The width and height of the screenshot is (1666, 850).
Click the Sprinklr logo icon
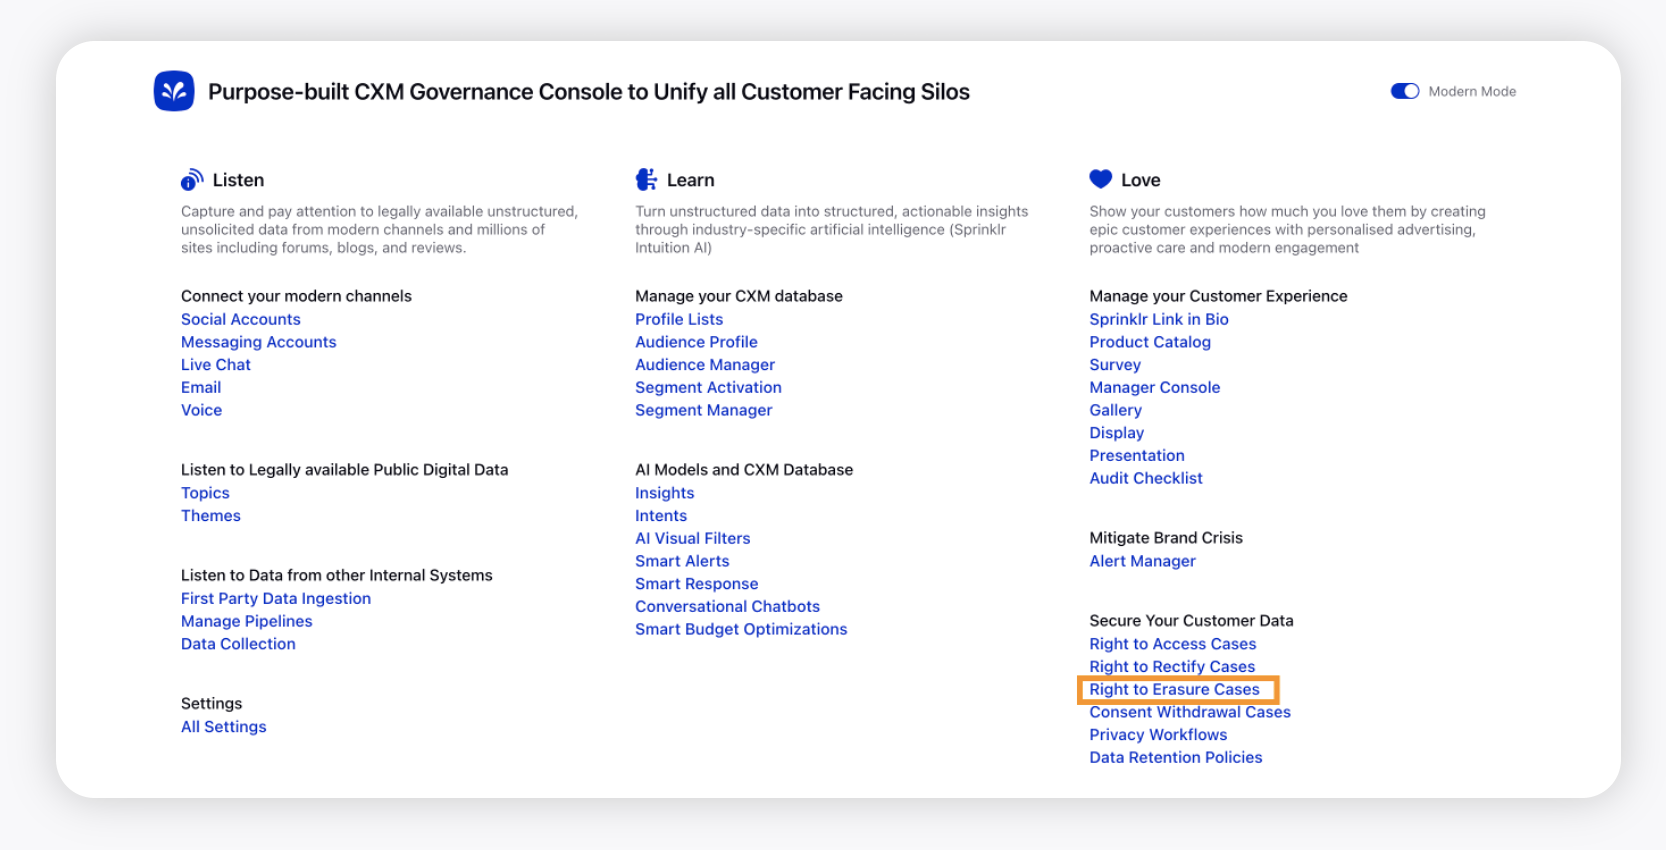pyautogui.click(x=174, y=91)
